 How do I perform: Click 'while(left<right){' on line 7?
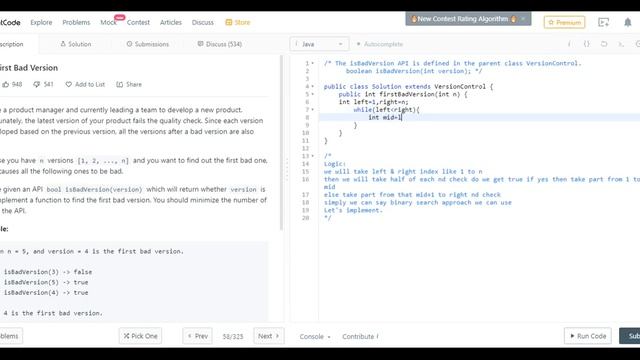point(386,110)
